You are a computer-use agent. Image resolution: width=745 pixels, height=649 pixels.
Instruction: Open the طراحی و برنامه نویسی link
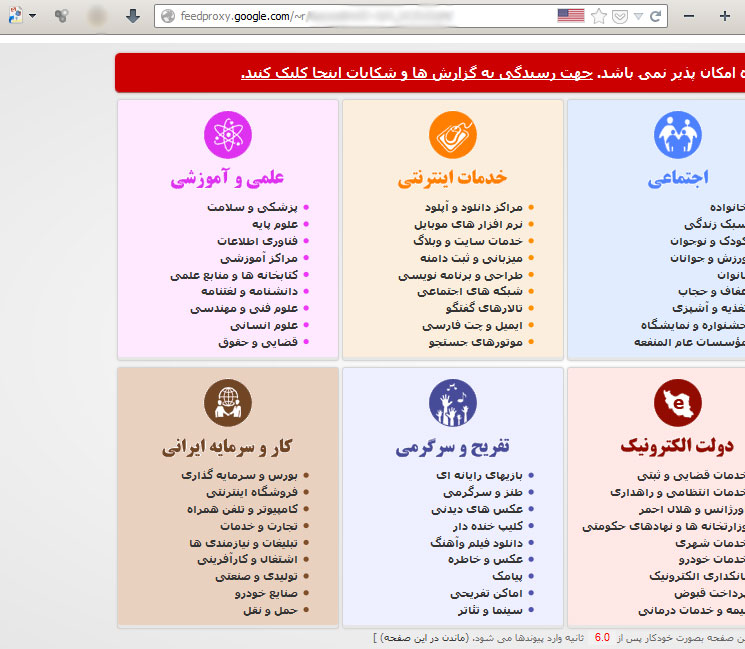(460, 275)
